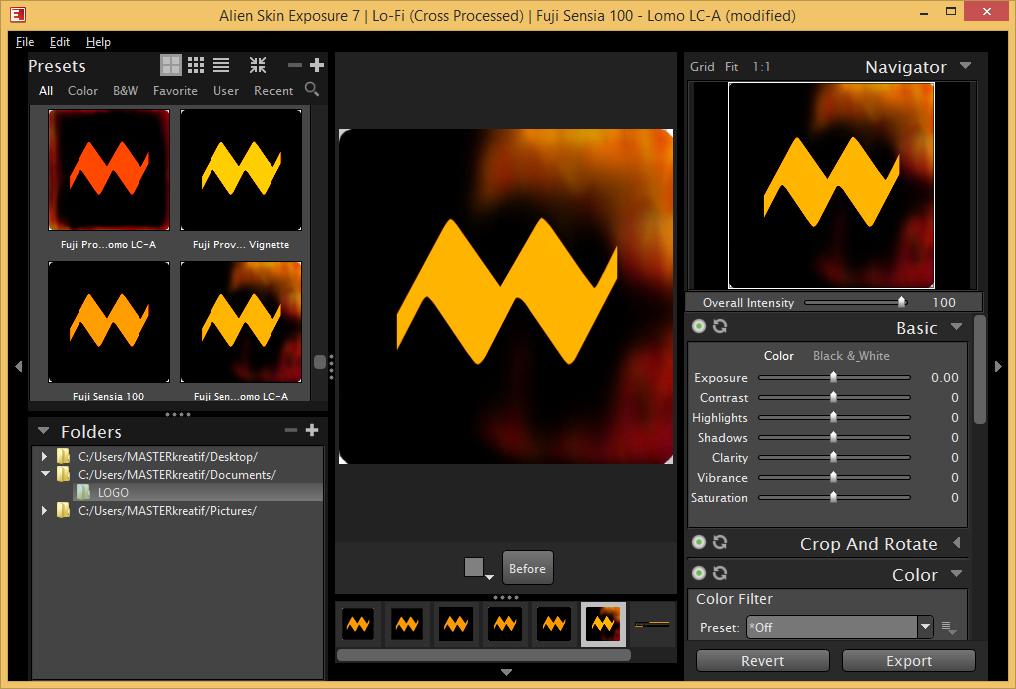The height and width of the screenshot is (689, 1016).
Task: Click the plus icon in Presets header
Action: click(317, 65)
